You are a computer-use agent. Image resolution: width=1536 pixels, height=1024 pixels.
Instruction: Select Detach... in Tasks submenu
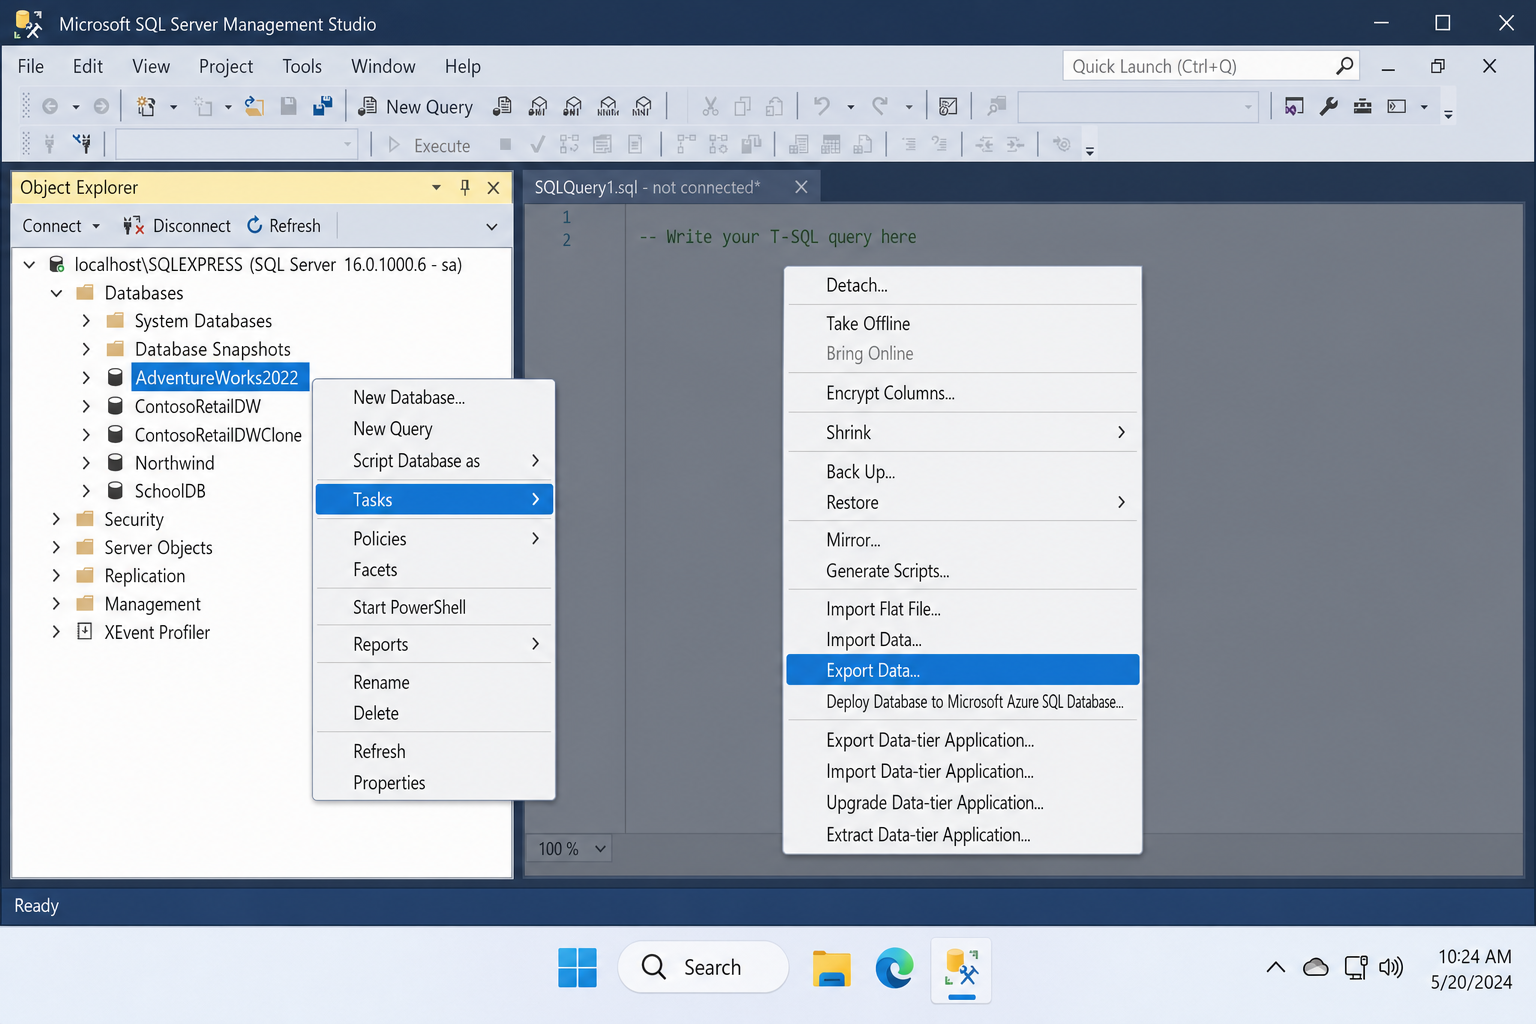coord(962,286)
